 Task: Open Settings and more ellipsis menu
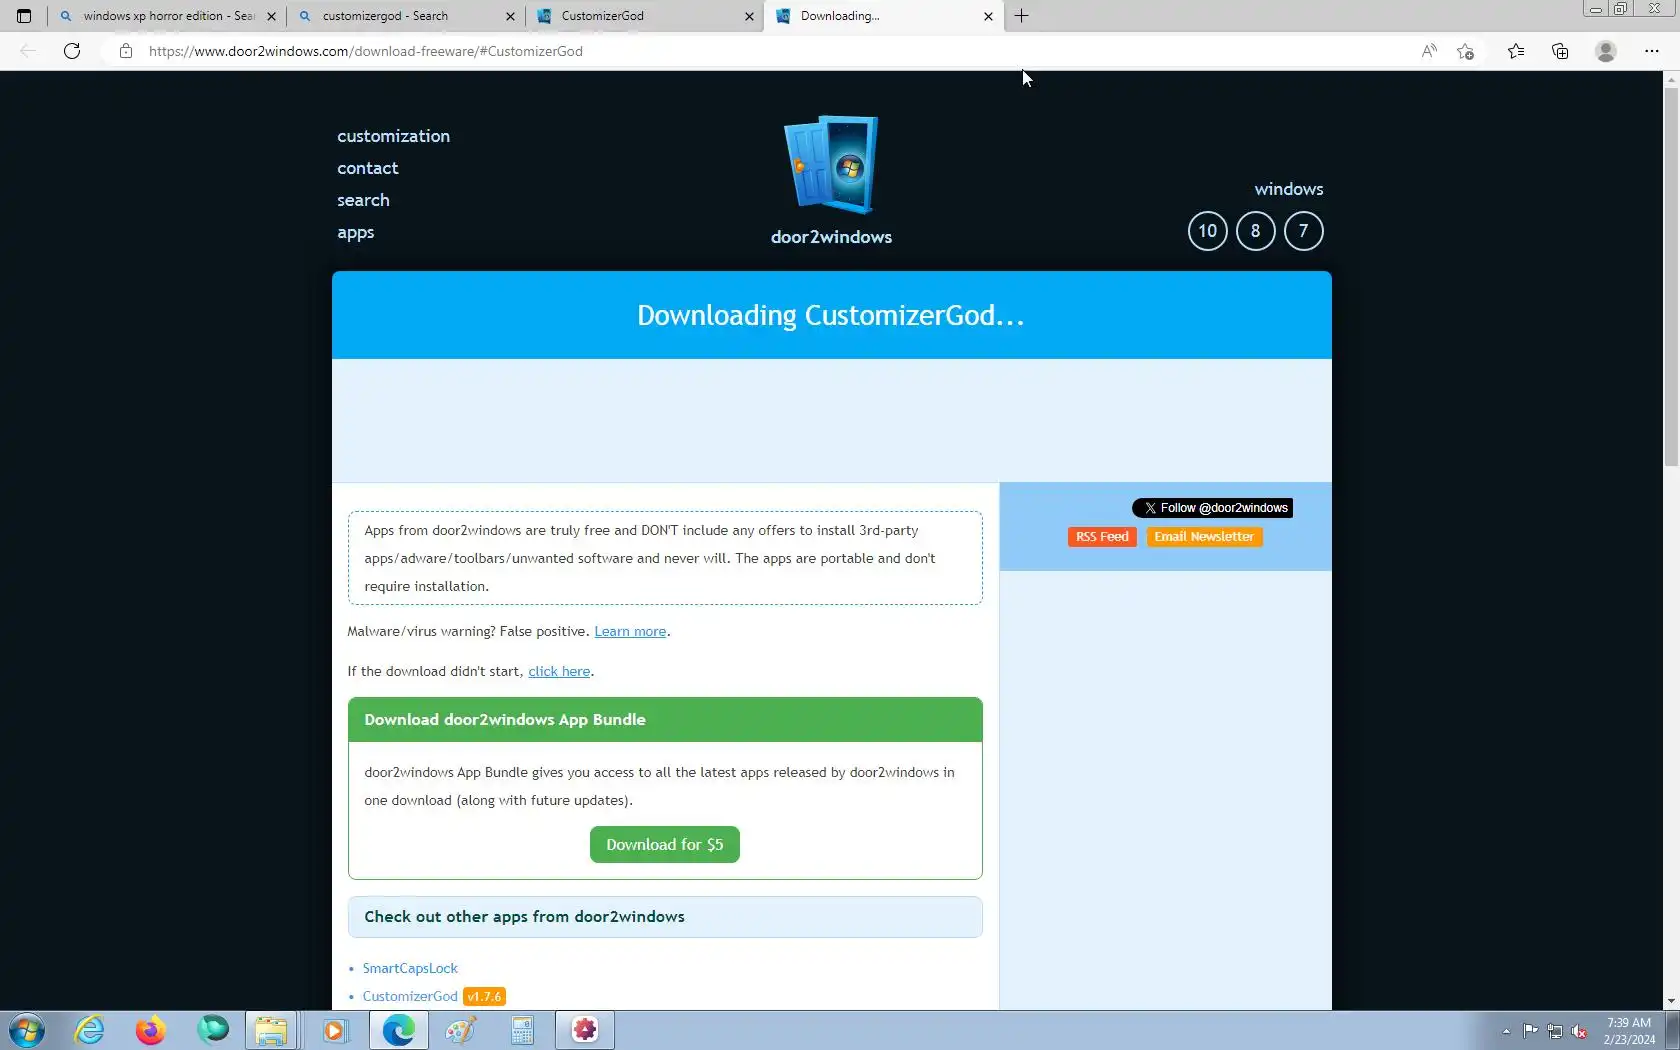click(x=1652, y=51)
